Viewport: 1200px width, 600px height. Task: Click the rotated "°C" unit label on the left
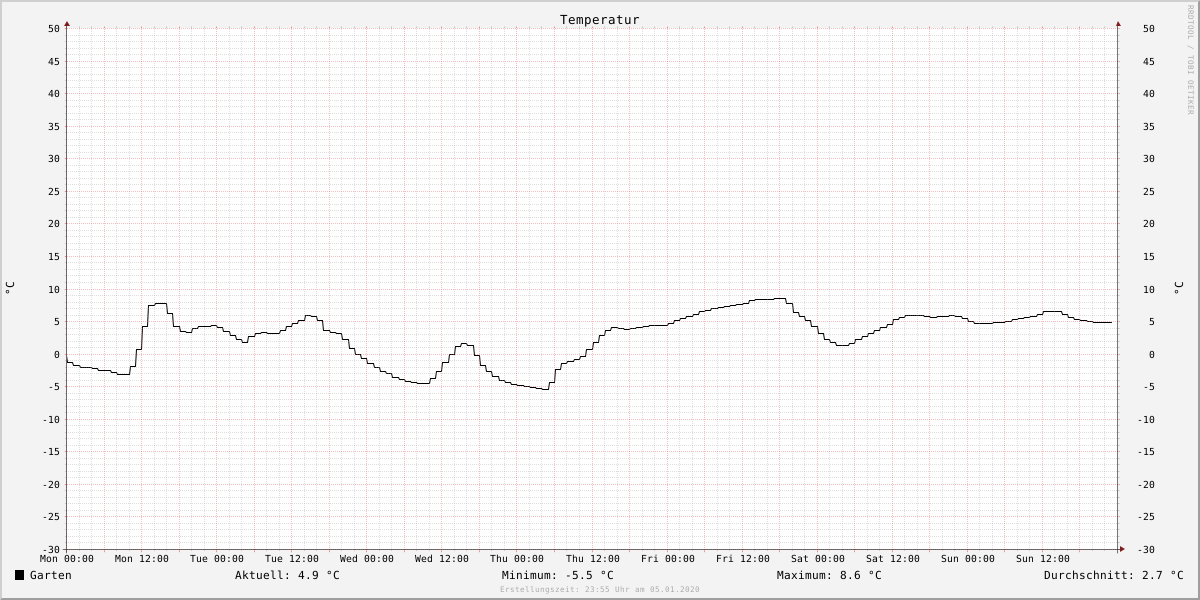(10, 288)
